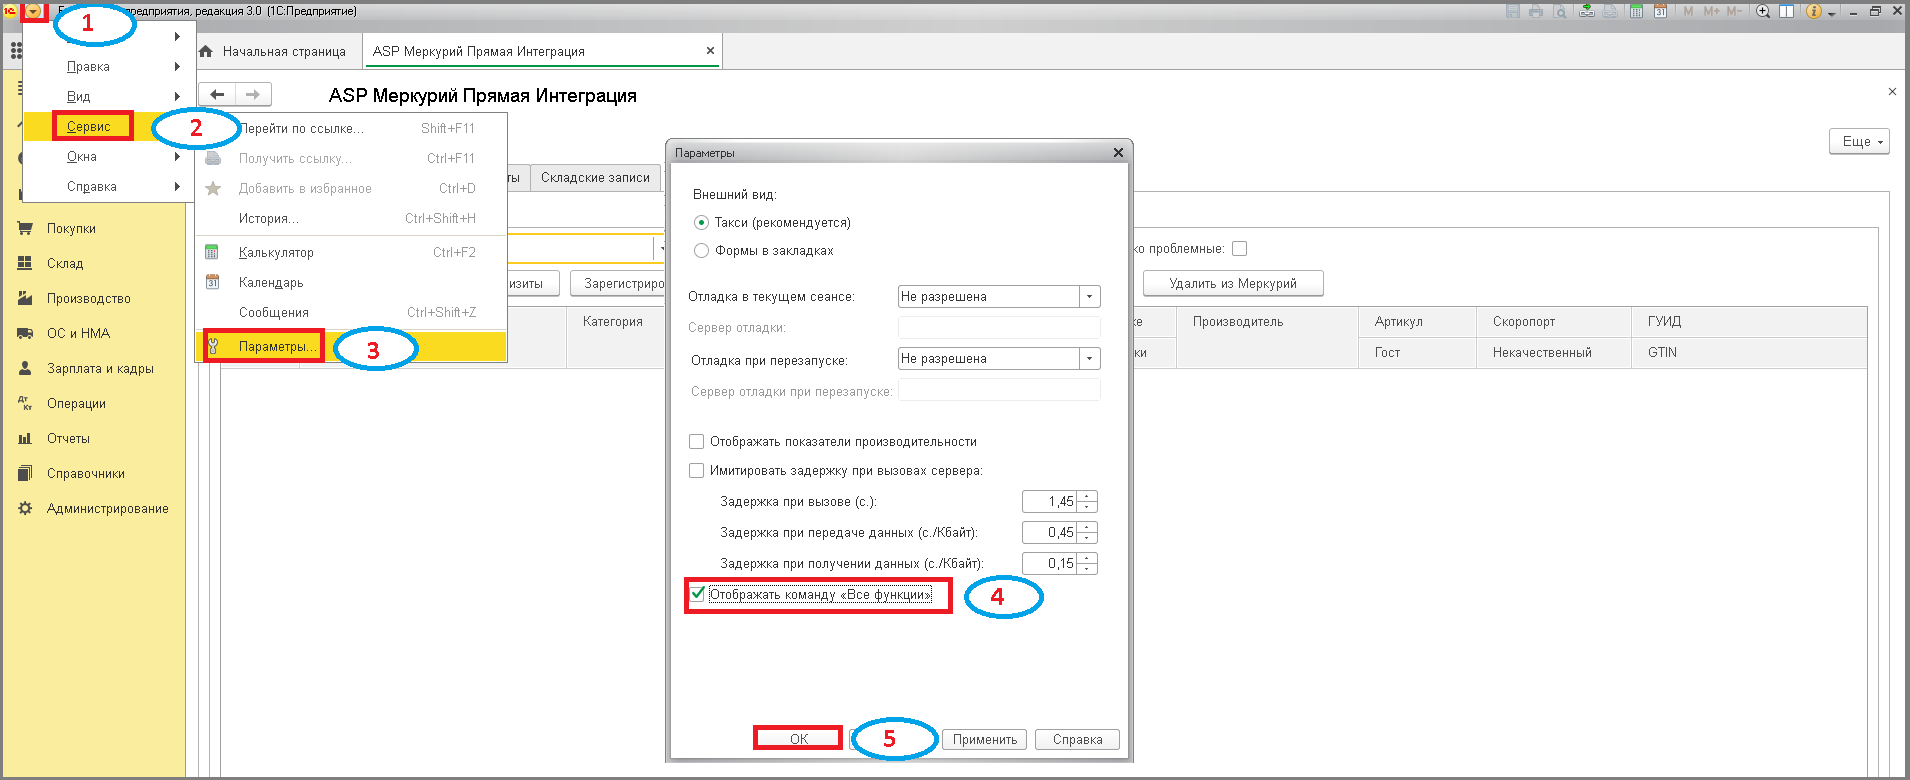This screenshot has width=1910, height=780.
Task: Click the Калькулятор menu icon
Action: 212,252
